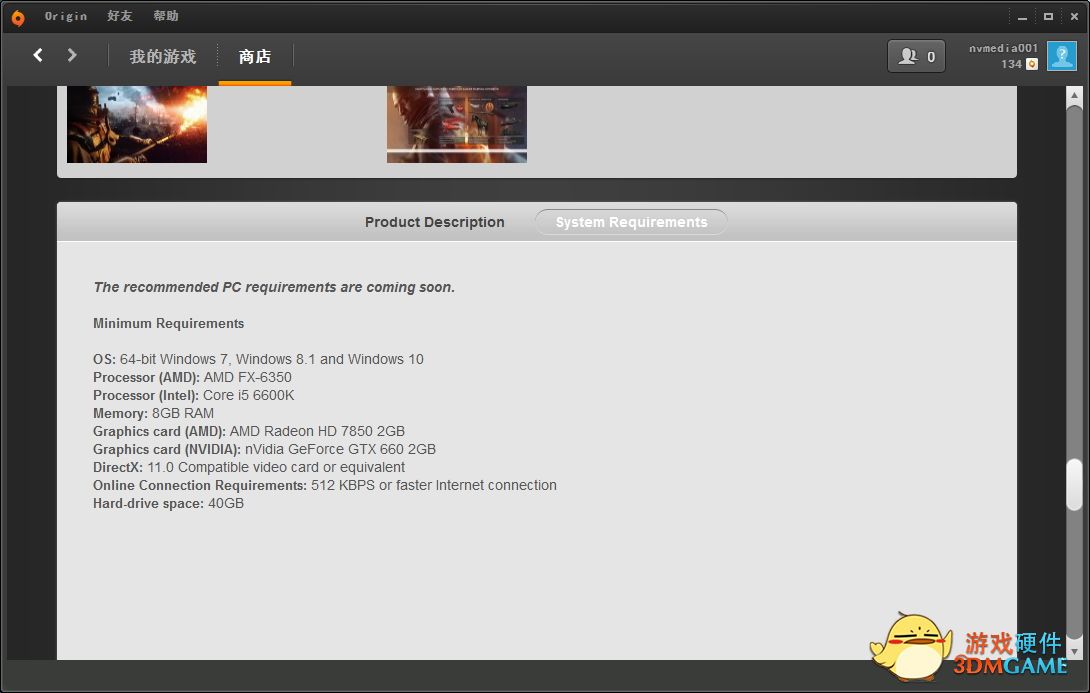Click the scrollbar up arrow
The height and width of the screenshot is (693, 1090).
[1074, 96]
